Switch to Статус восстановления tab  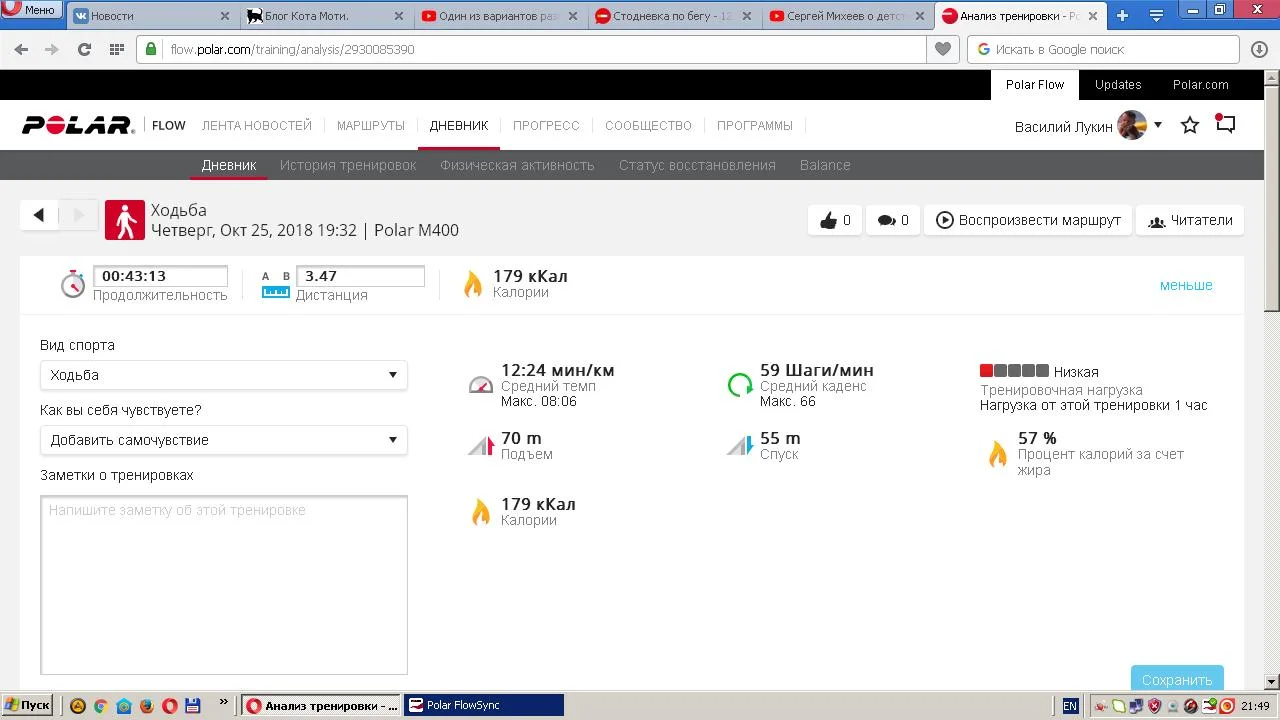tap(697, 165)
